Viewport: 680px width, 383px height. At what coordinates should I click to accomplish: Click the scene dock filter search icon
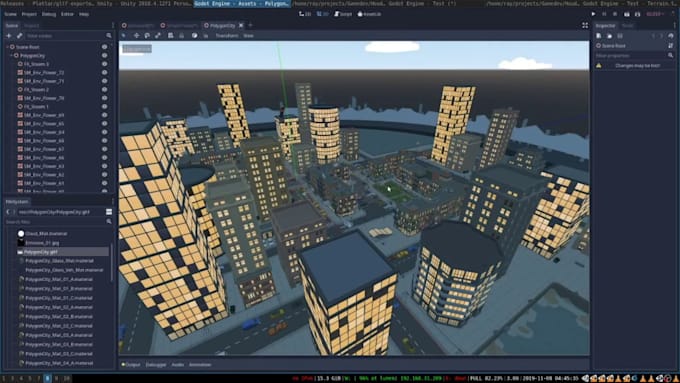point(108,36)
